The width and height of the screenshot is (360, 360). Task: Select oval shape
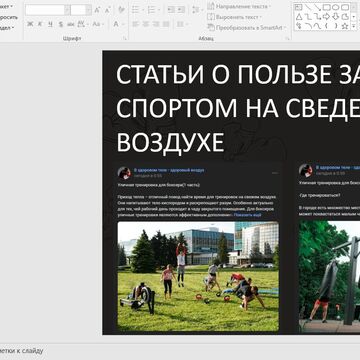336,7
